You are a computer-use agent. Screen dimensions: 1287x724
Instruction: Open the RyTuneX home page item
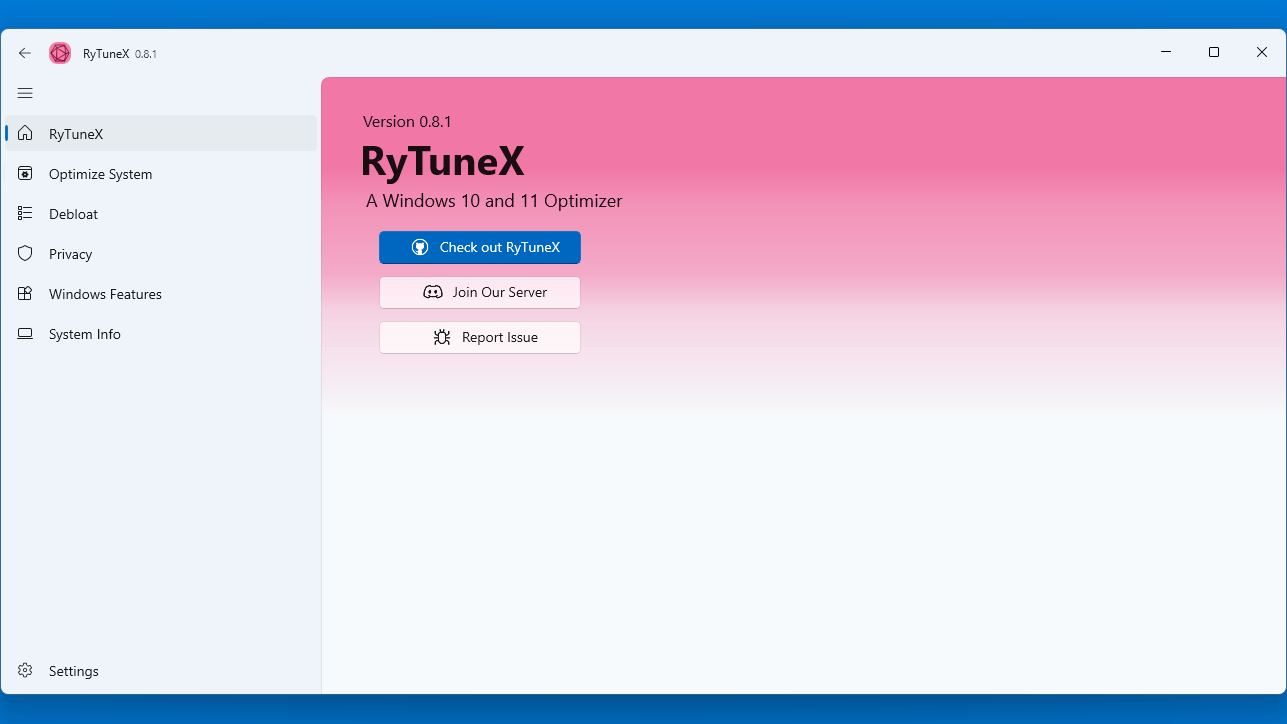161,133
